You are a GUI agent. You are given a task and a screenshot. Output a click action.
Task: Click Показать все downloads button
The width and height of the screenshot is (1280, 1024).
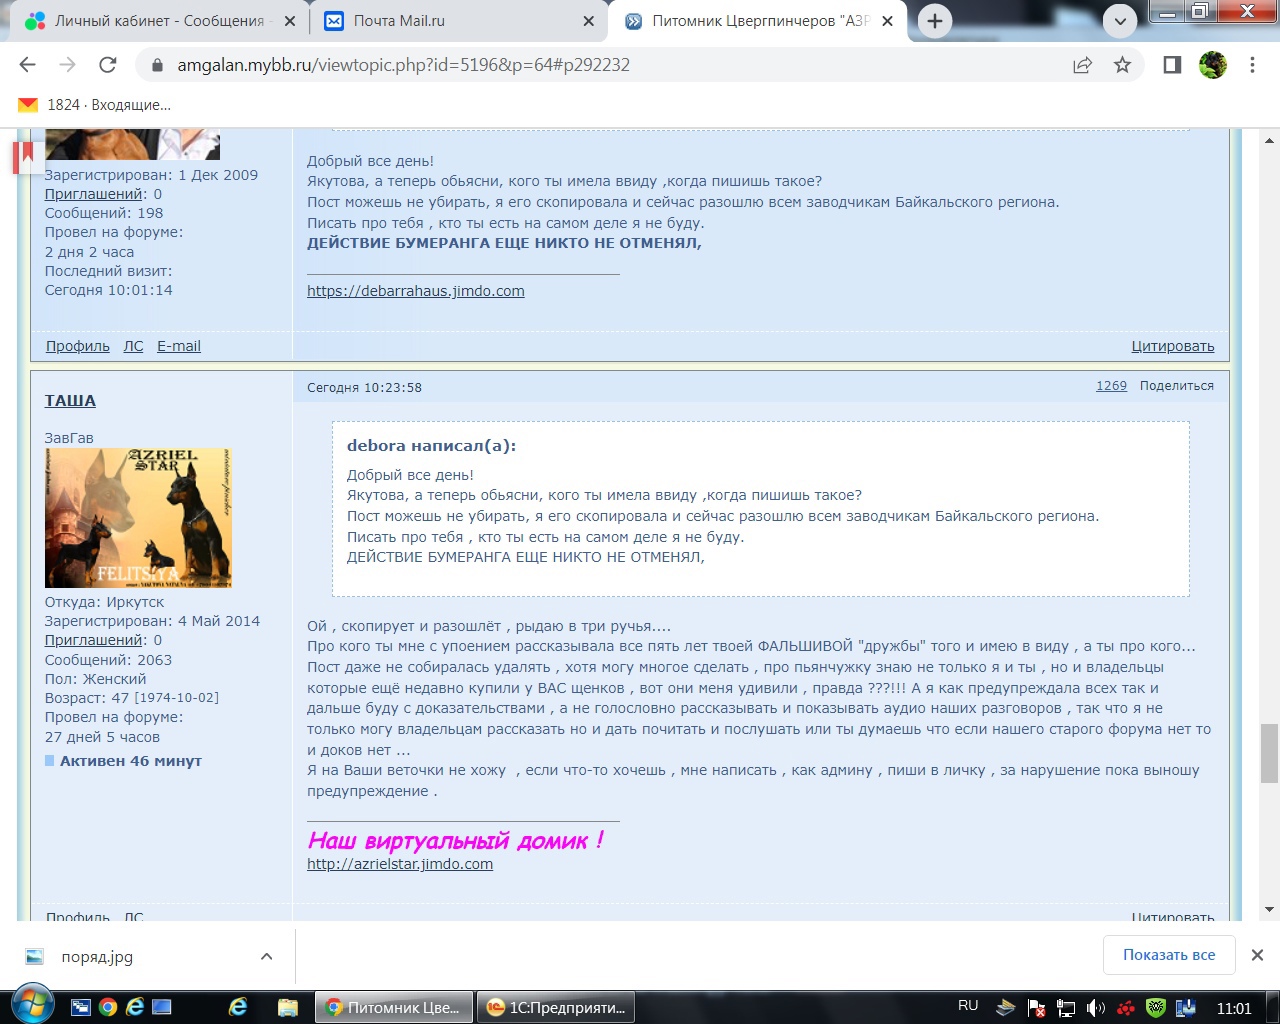point(1168,955)
